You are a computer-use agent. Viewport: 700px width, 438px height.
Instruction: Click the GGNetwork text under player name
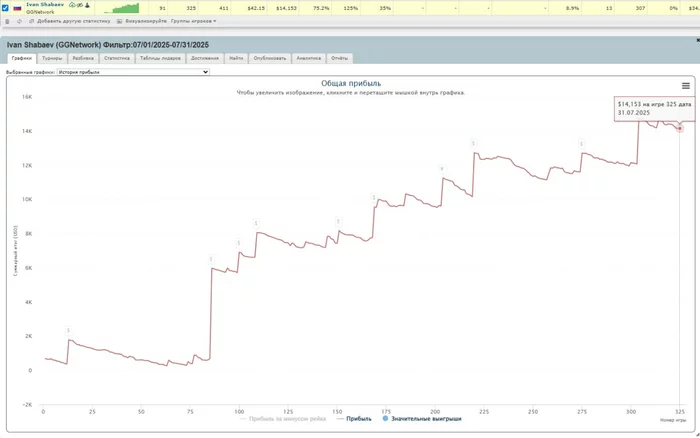(x=40, y=12)
